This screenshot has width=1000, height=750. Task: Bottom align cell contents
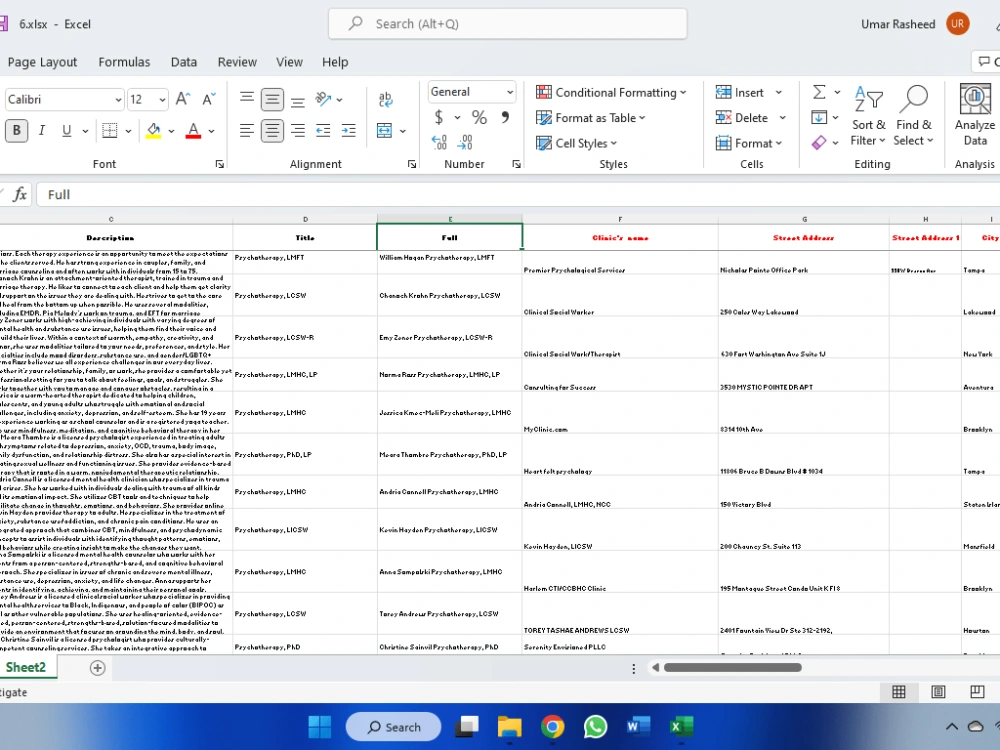(297, 99)
